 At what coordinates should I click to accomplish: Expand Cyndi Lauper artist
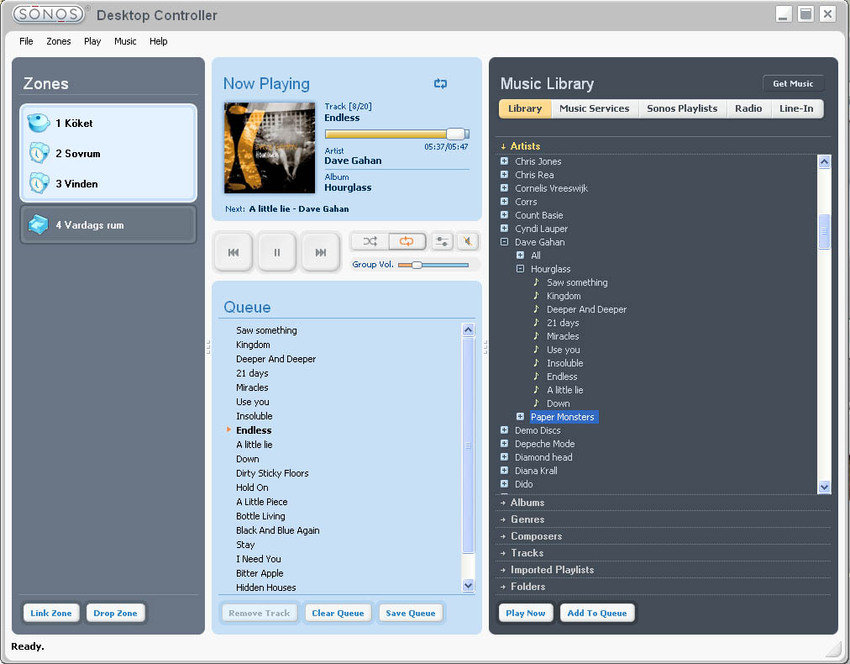coord(504,228)
